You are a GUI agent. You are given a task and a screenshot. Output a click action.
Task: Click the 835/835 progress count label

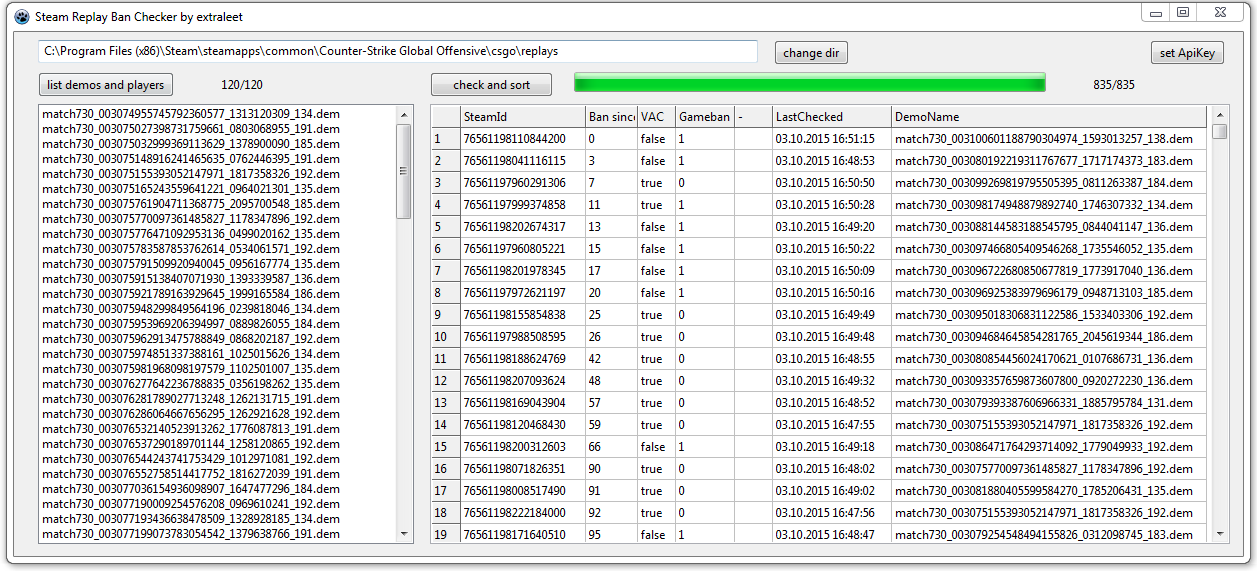click(x=1114, y=85)
